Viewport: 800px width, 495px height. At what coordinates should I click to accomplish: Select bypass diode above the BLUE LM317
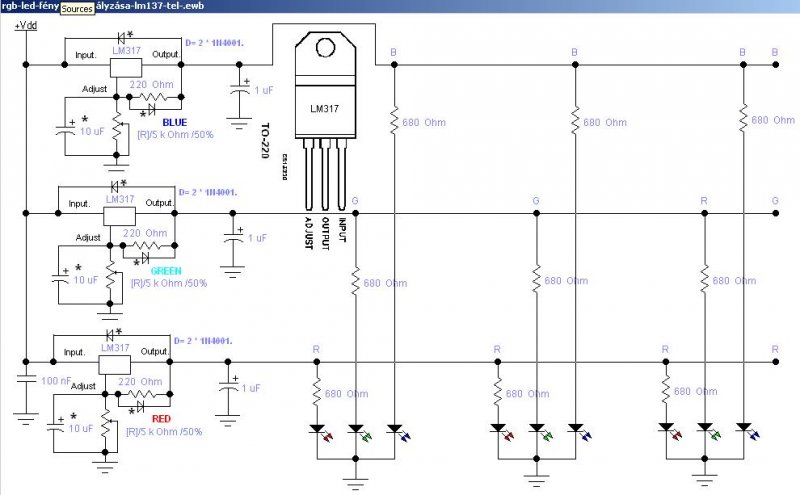(x=121, y=37)
